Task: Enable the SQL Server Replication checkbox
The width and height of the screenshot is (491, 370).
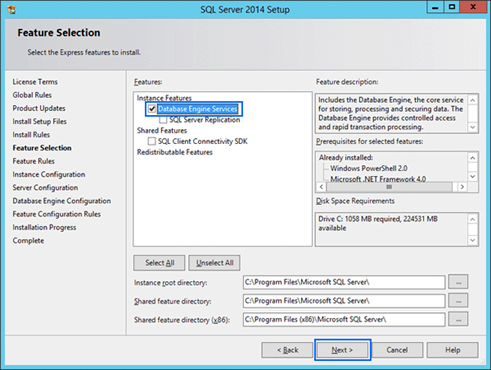Action: [x=163, y=120]
